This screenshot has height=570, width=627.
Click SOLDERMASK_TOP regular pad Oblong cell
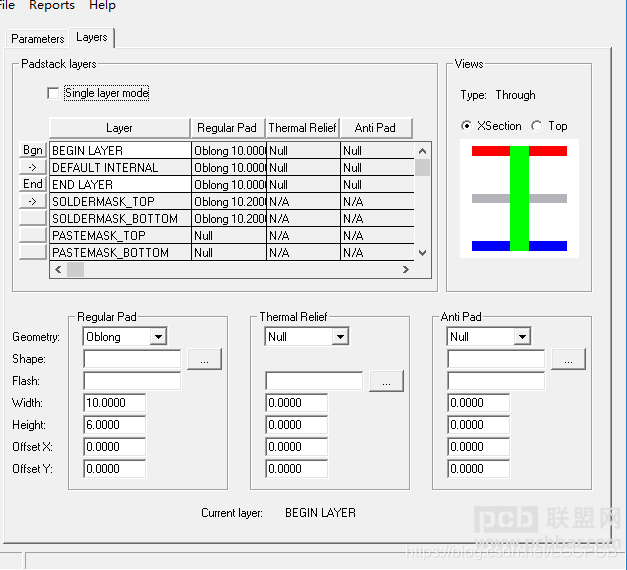click(x=229, y=202)
